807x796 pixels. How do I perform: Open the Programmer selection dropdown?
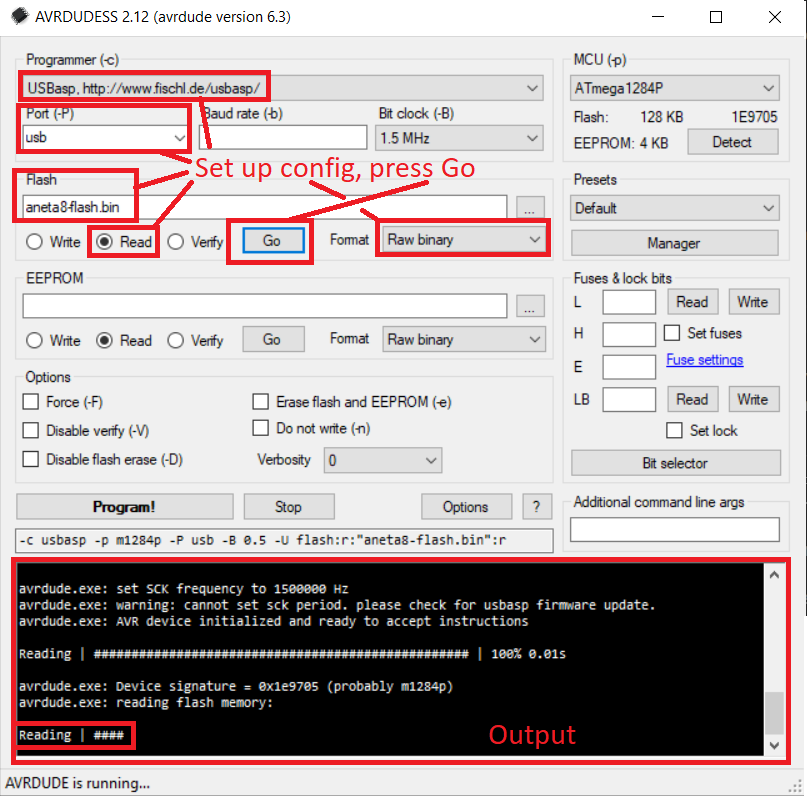click(x=534, y=87)
